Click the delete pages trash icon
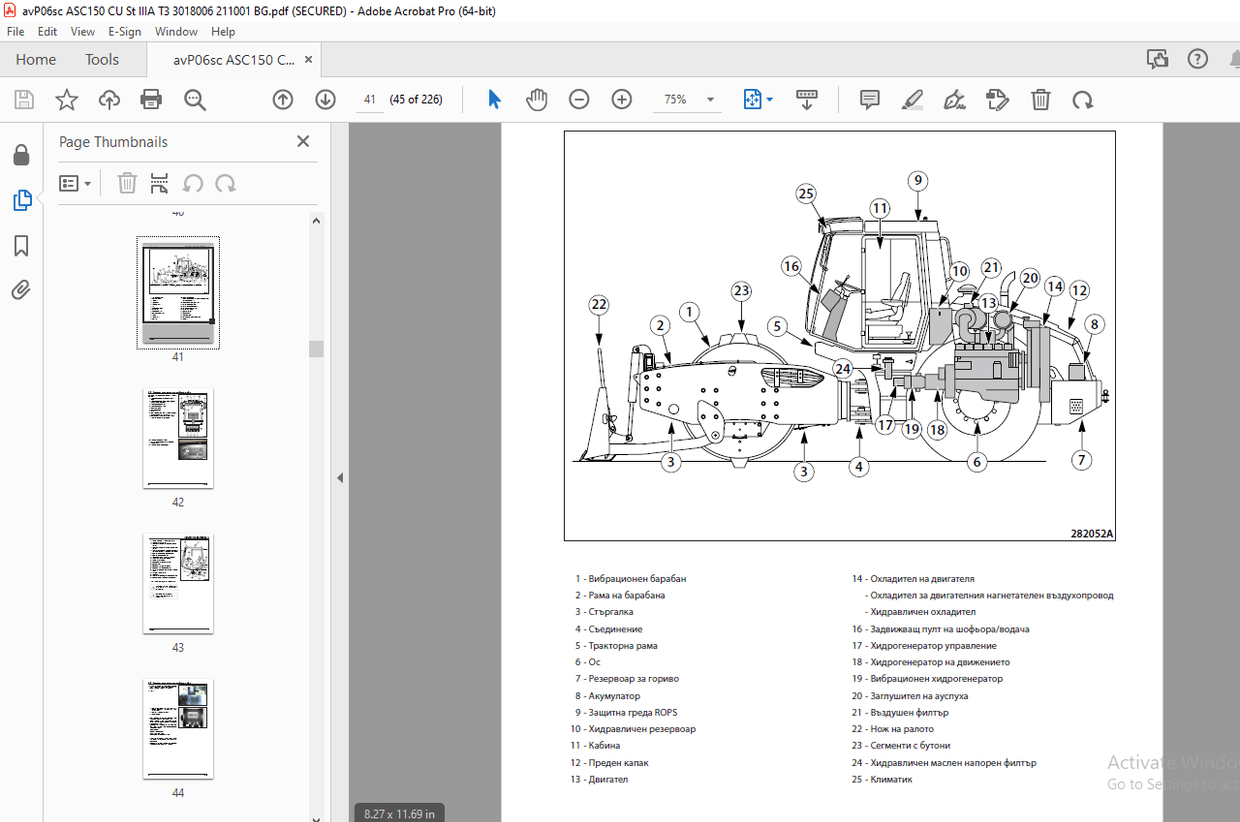 coord(1040,99)
